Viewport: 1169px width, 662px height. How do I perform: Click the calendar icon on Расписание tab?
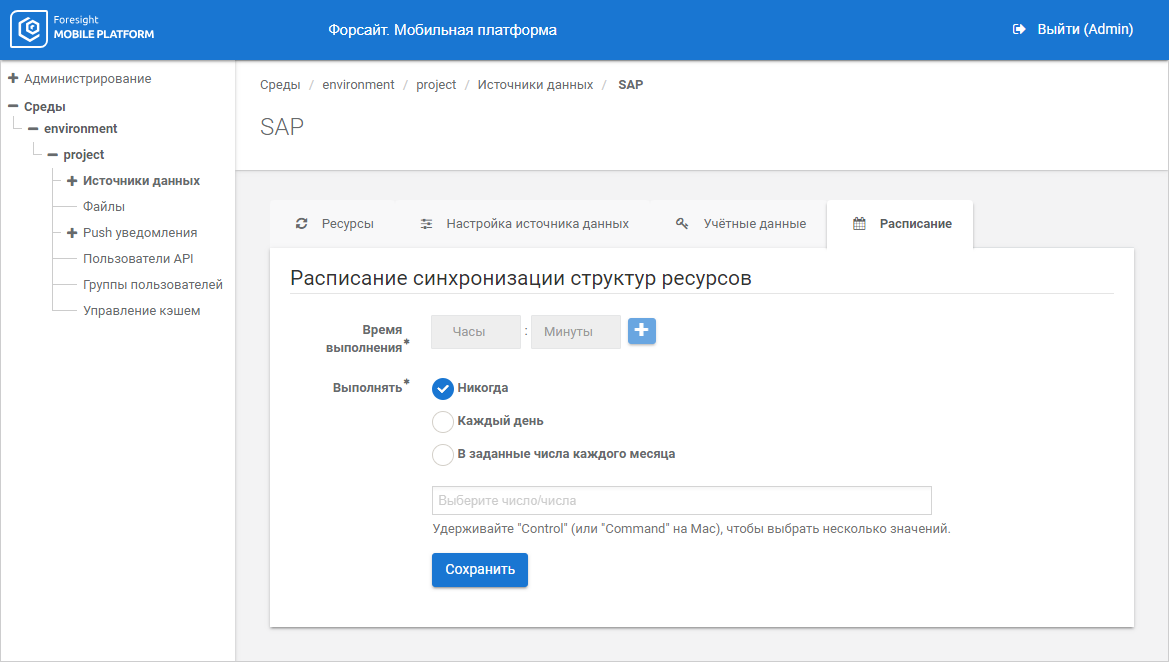(859, 224)
